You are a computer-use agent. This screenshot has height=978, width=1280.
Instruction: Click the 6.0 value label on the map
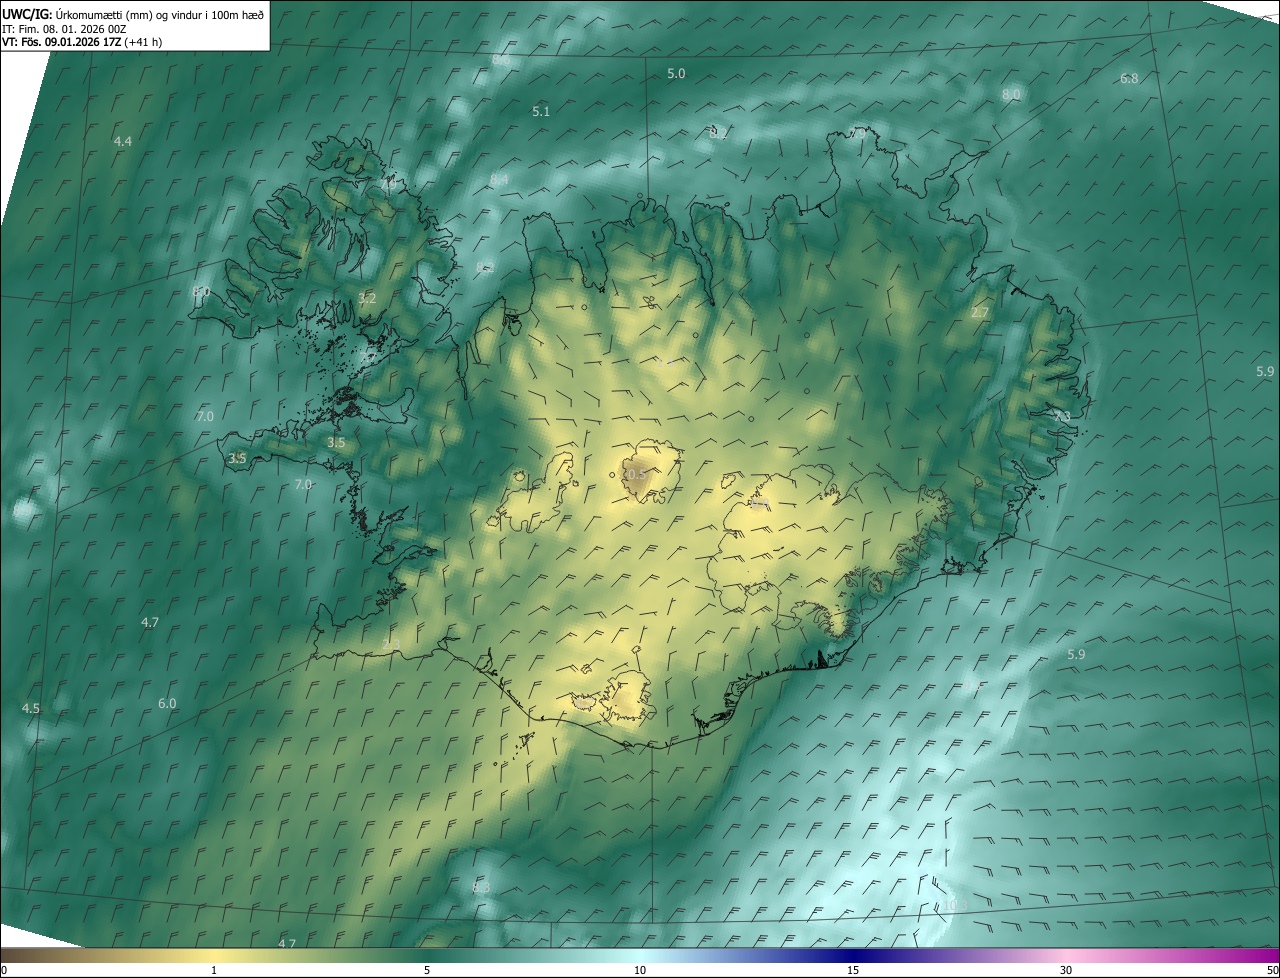point(167,704)
